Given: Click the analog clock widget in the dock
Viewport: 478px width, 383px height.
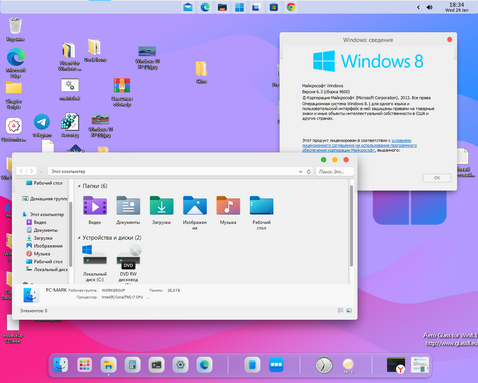Looking at the screenshot, I should (324, 365).
